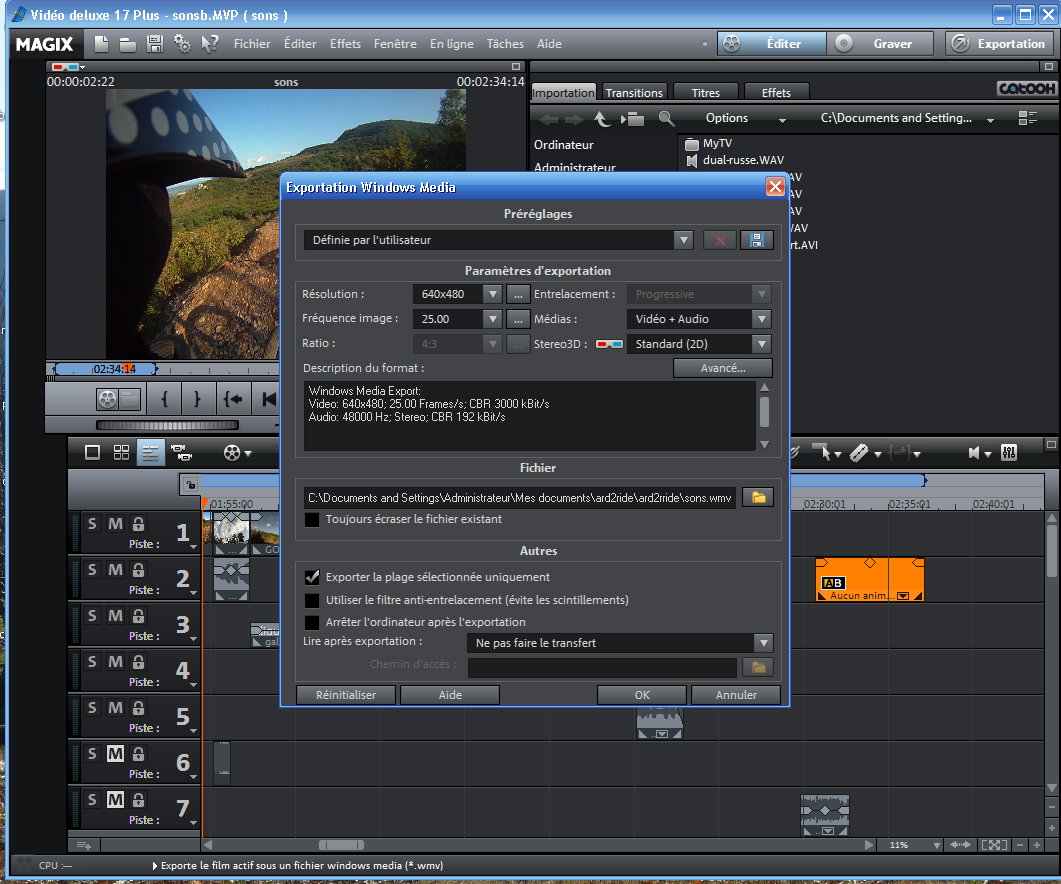Switch to scene overview grid icon

121,452
